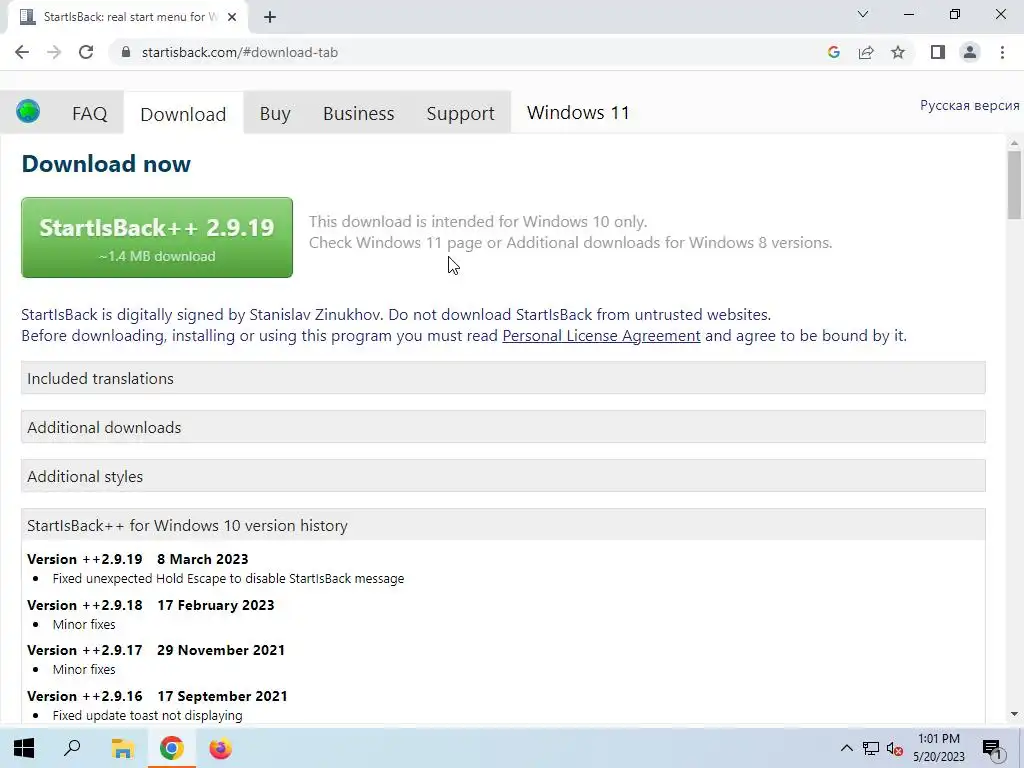Click page scrollbar up arrow
This screenshot has height=768, width=1024.
point(1014,142)
